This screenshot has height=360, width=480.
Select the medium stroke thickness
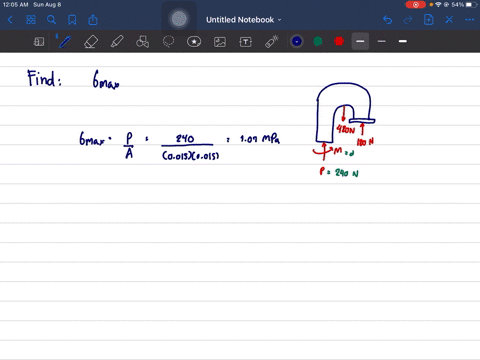[x=360, y=41]
